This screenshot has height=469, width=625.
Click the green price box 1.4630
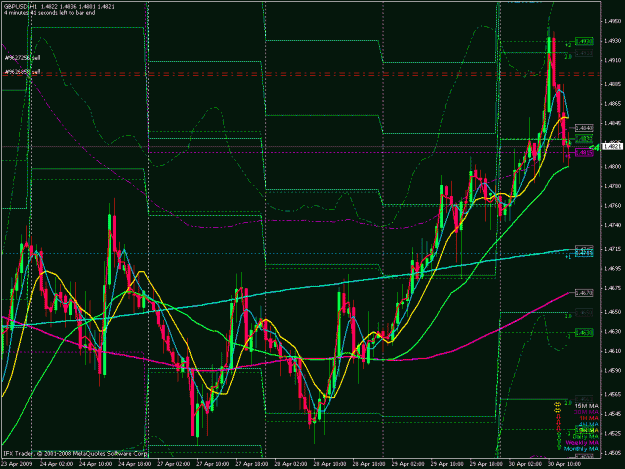point(584,332)
